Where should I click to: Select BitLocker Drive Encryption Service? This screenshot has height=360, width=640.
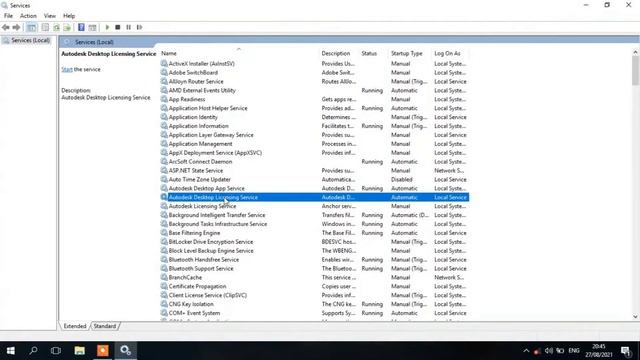coord(211,242)
